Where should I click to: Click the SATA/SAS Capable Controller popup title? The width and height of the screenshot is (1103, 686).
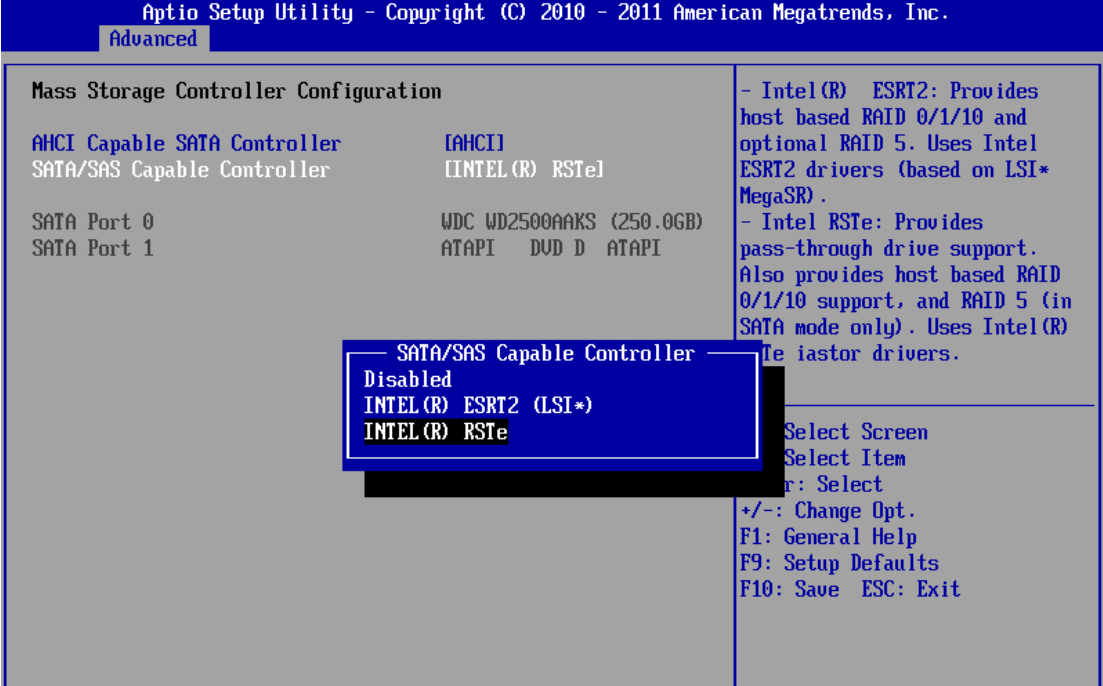point(545,353)
